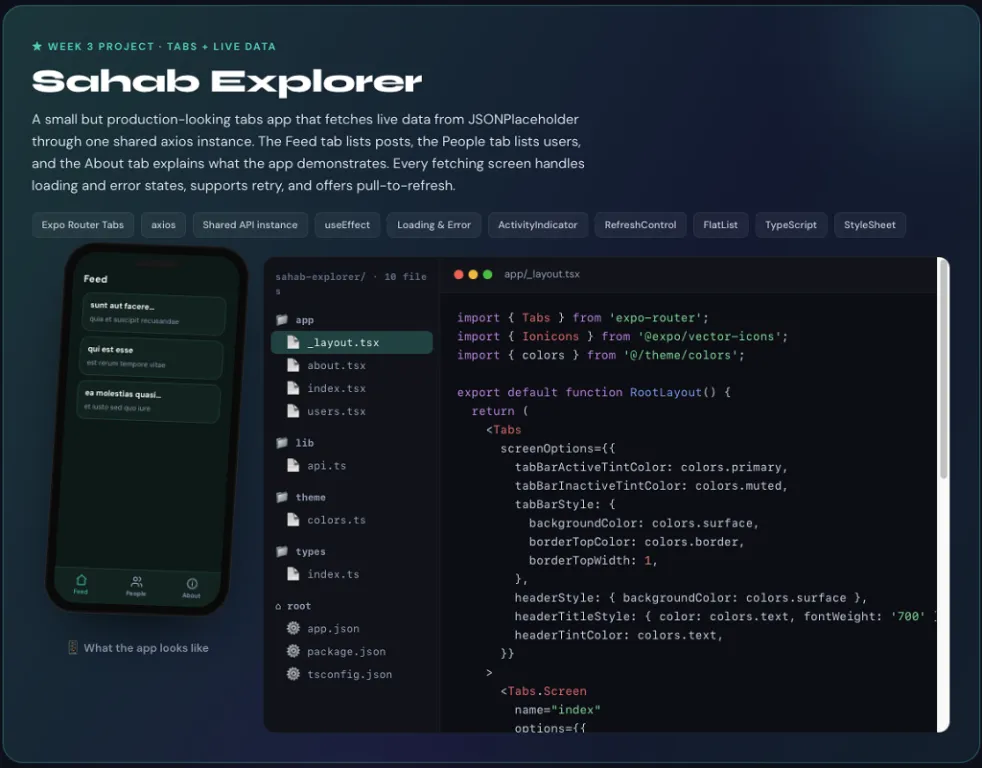Screen dimensions: 982x768
Task: Click the ActivityIndicator tag chip
Action: [537, 225]
